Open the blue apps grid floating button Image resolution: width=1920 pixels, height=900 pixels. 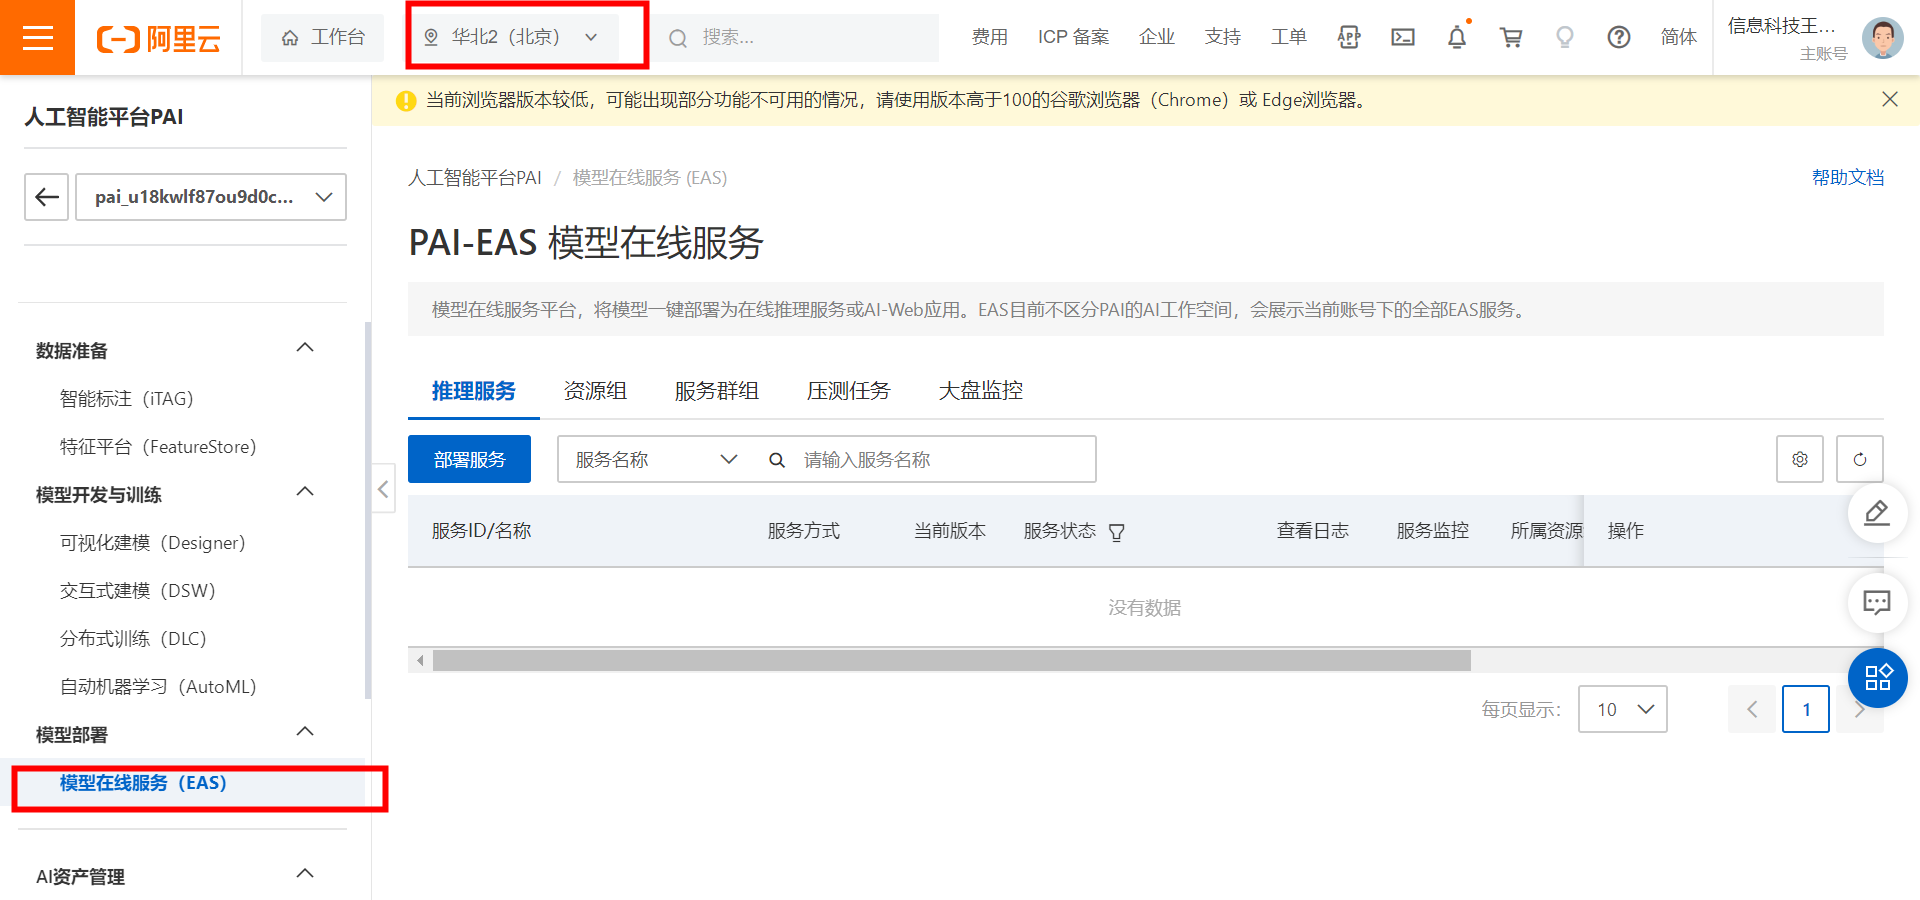[x=1877, y=678]
